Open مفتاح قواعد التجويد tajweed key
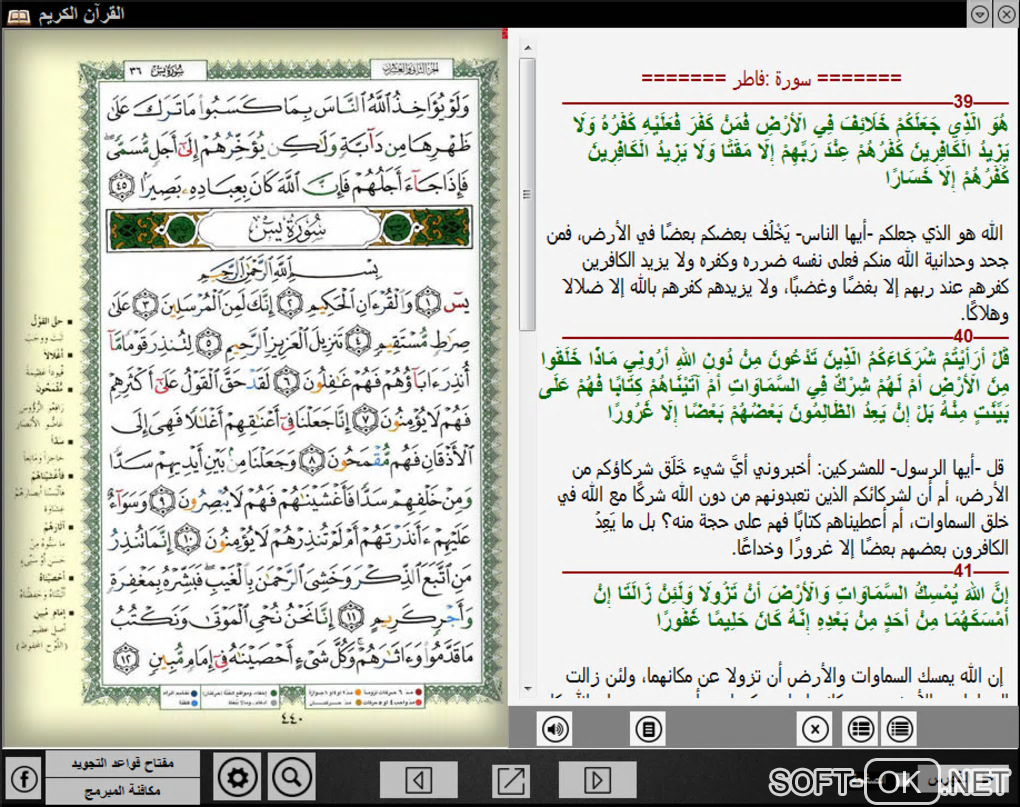1020x807 pixels. click(x=123, y=763)
